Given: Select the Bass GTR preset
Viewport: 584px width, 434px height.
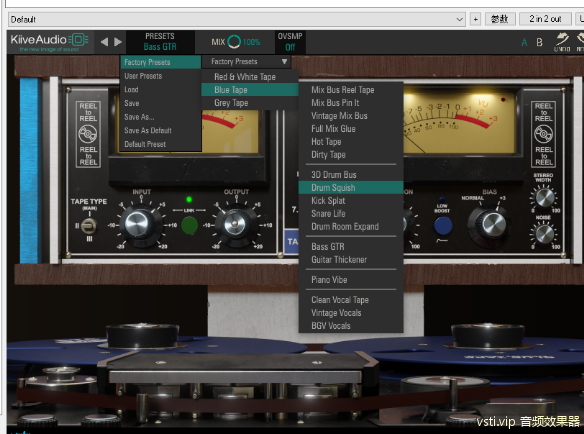Looking at the screenshot, I should (351, 247).
